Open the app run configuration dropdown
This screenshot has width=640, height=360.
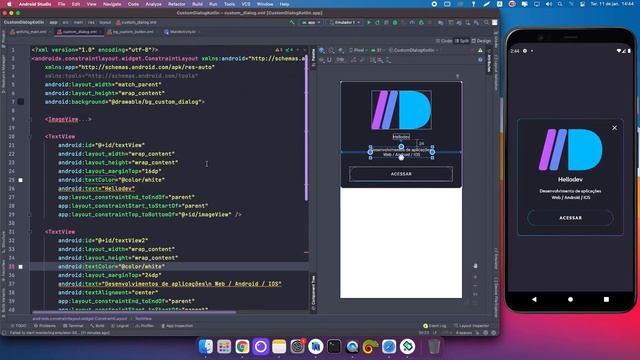[x=311, y=22]
